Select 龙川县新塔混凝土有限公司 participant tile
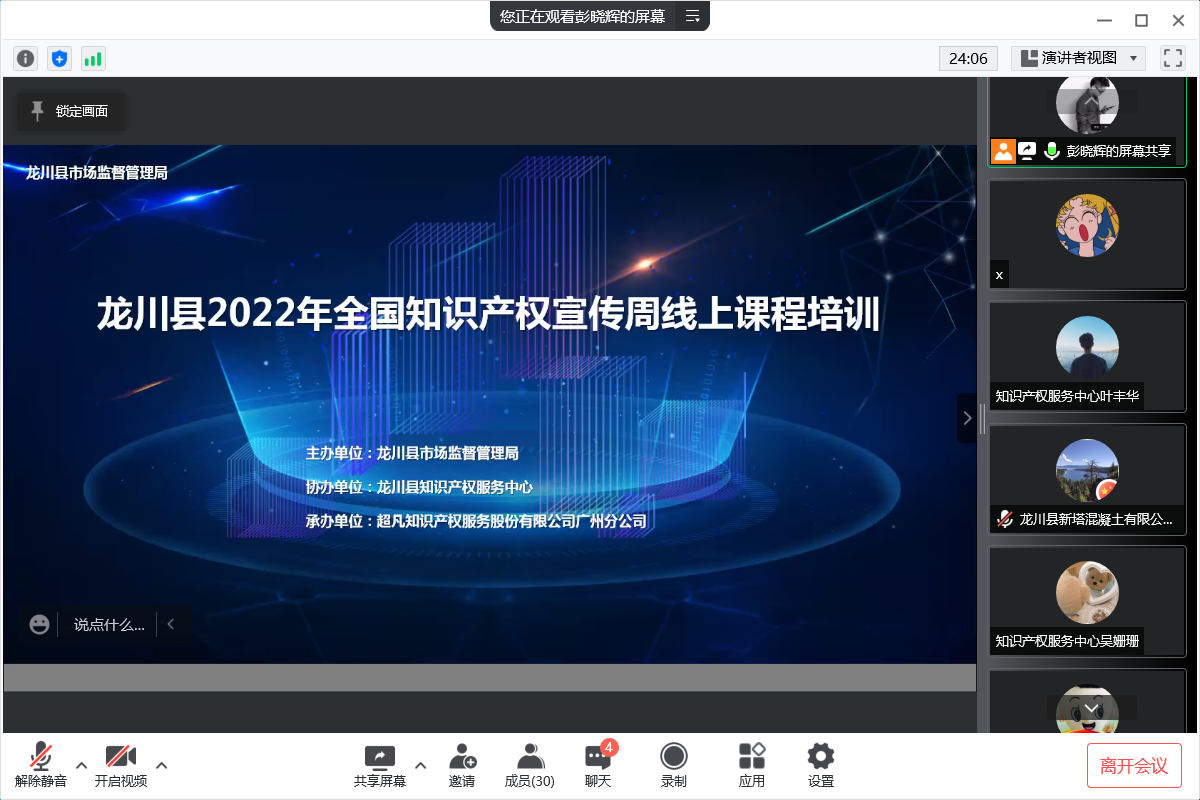Screen dimensions: 1200x800 pos(1087,478)
